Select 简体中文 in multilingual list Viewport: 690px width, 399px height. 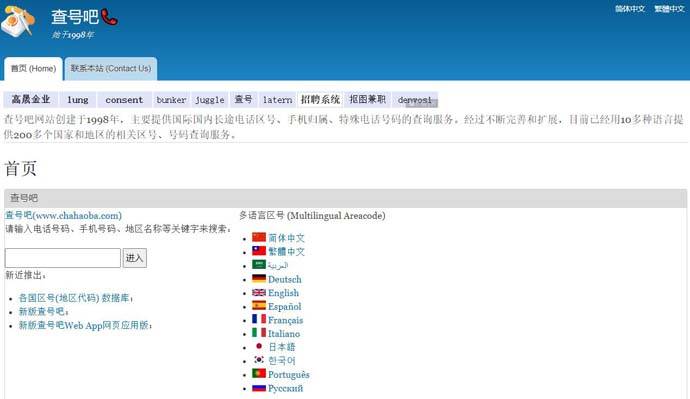click(x=286, y=238)
